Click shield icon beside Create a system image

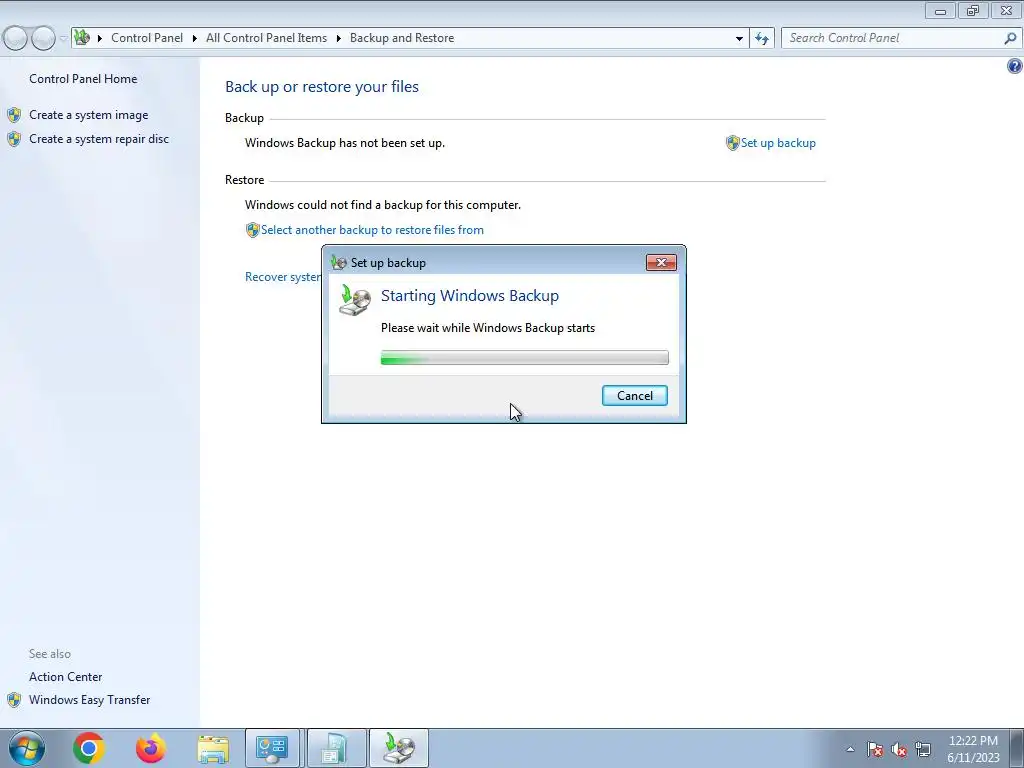[x=14, y=115]
